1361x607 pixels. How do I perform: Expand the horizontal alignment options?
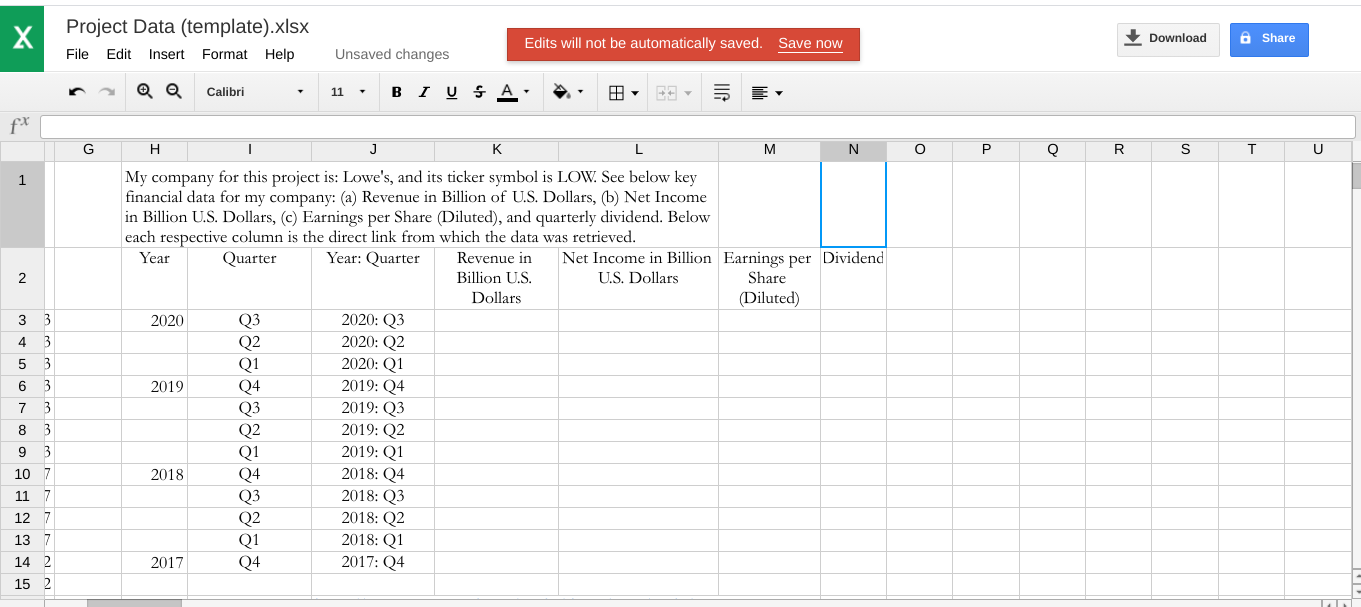766,92
